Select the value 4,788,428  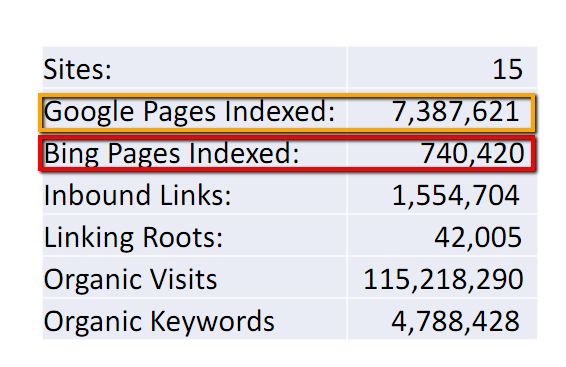tap(456, 322)
